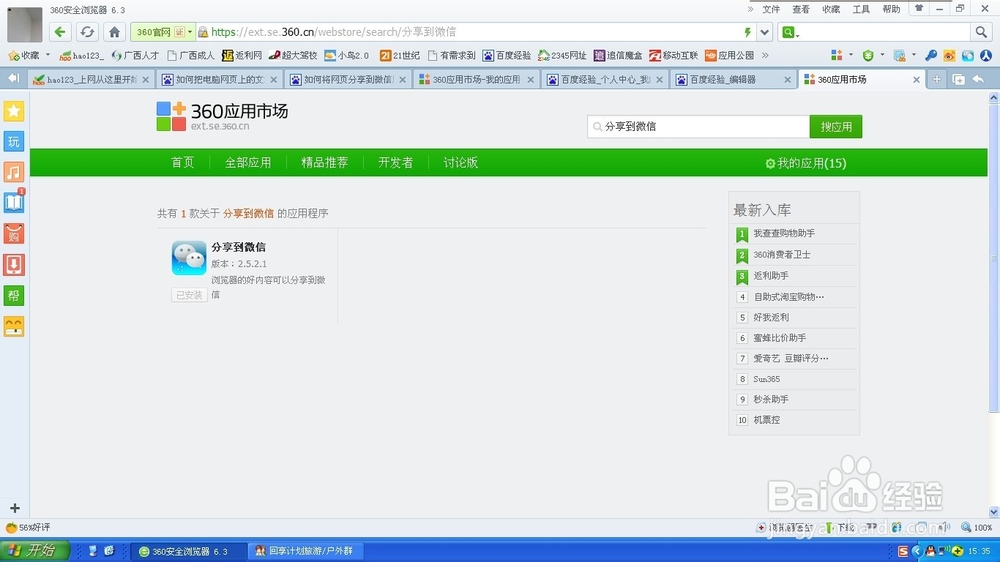Open the skin (shirt) icon in the title bar
The image size is (1000, 562).
click(x=919, y=9)
